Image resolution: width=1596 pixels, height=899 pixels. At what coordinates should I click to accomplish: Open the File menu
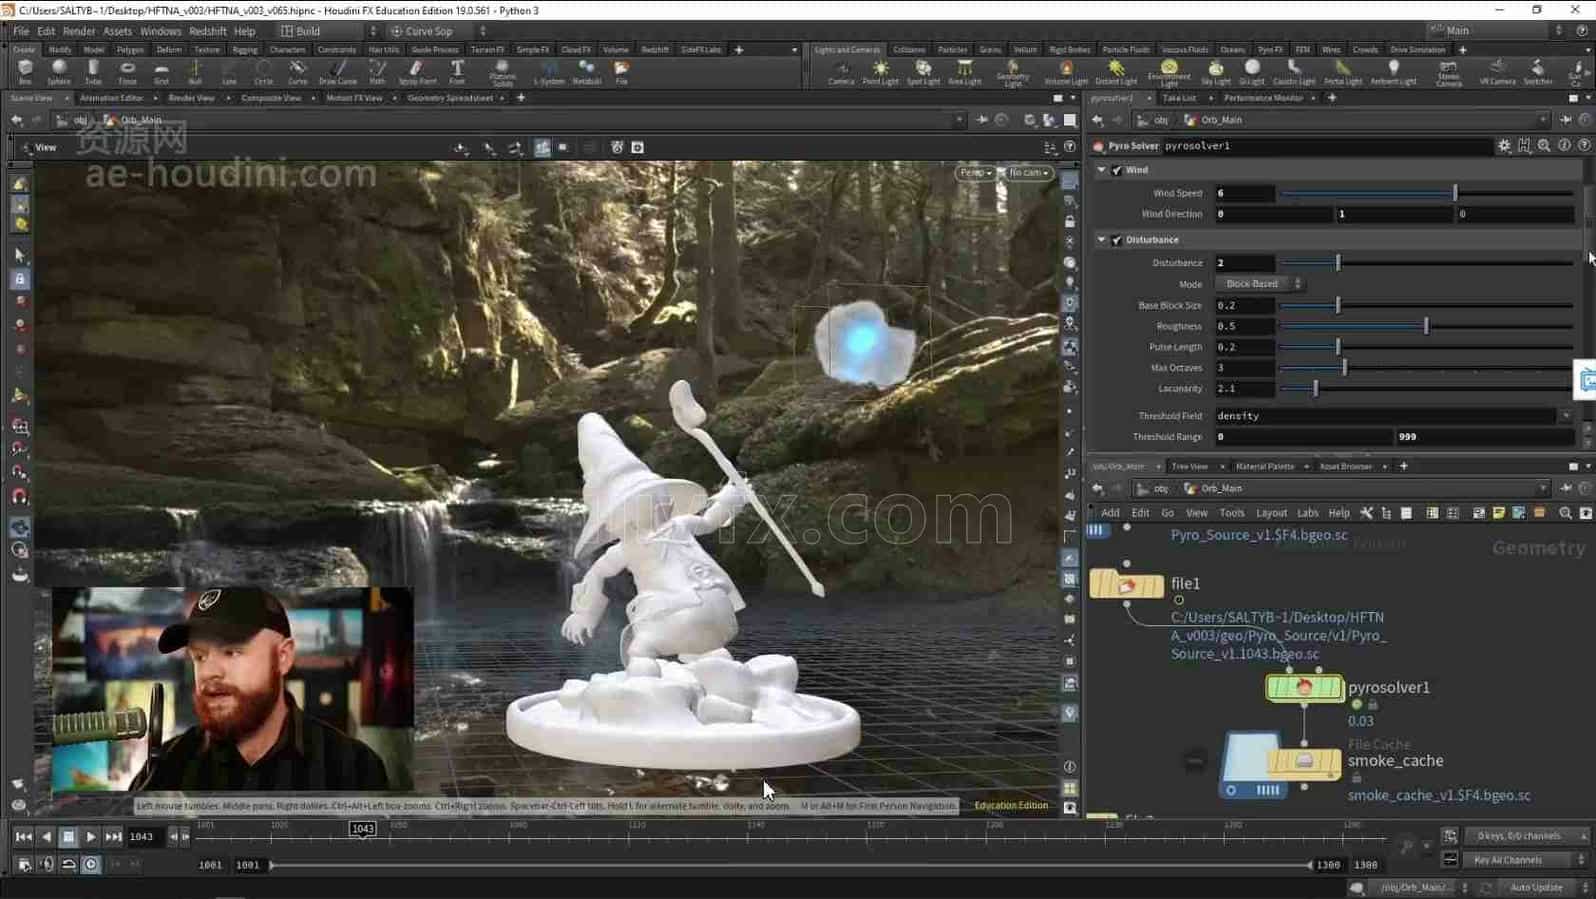click(21, 31)
